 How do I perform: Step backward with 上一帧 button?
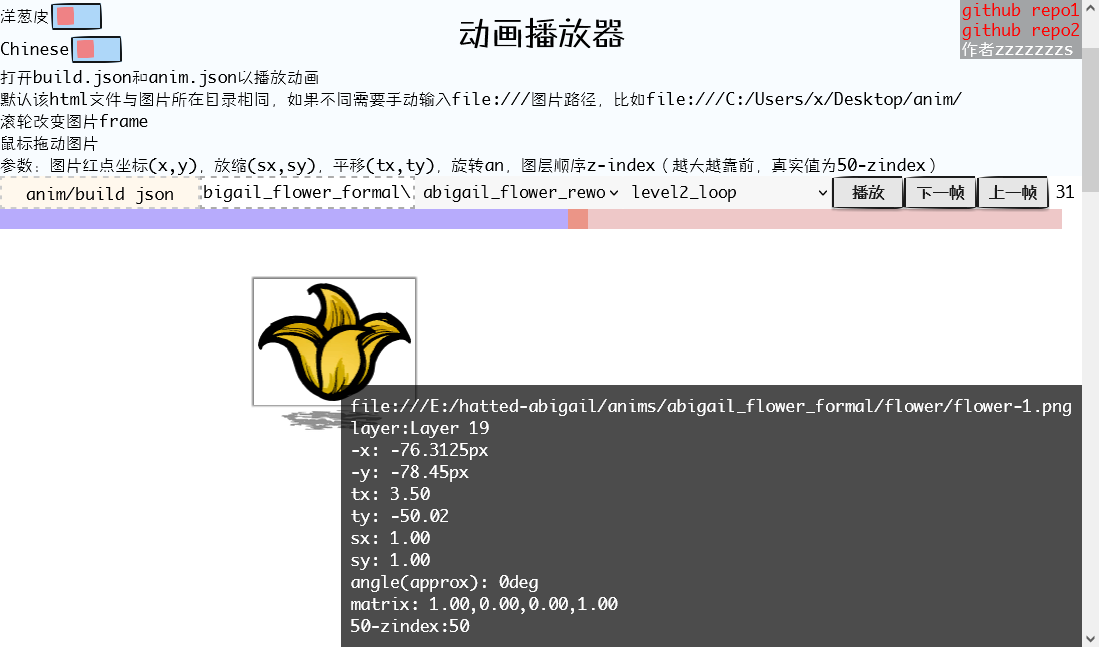pyautogui.click(x=1012, y=193)
